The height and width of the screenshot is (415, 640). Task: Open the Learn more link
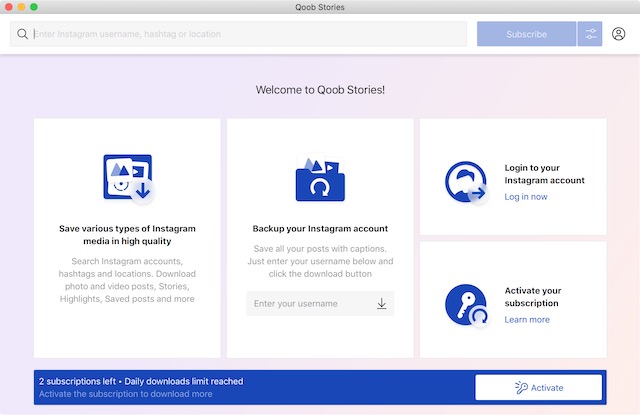coord(527,320)
